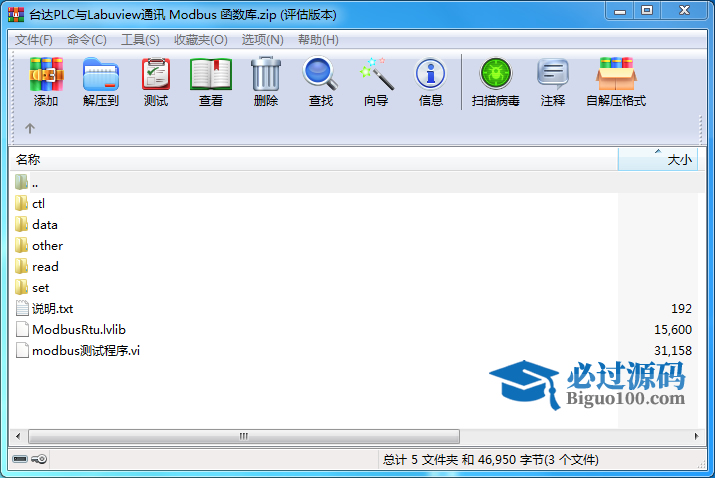Viewport: 715px width, 478px height.
Task: Click the ctl folder icon
Action: (21, 203)
